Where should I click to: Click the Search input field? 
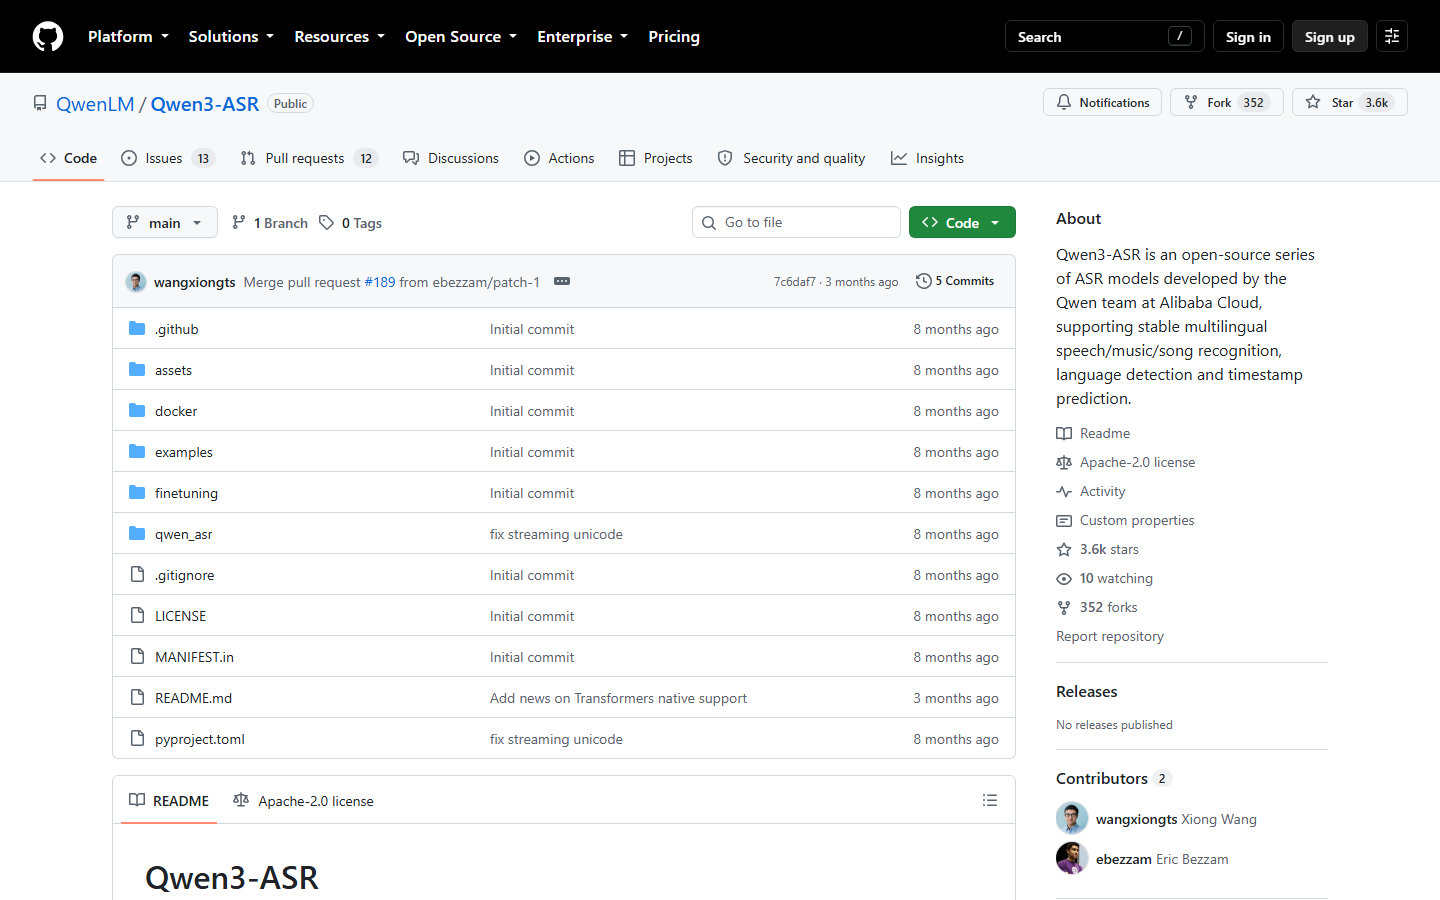[x=1104, y=37]
